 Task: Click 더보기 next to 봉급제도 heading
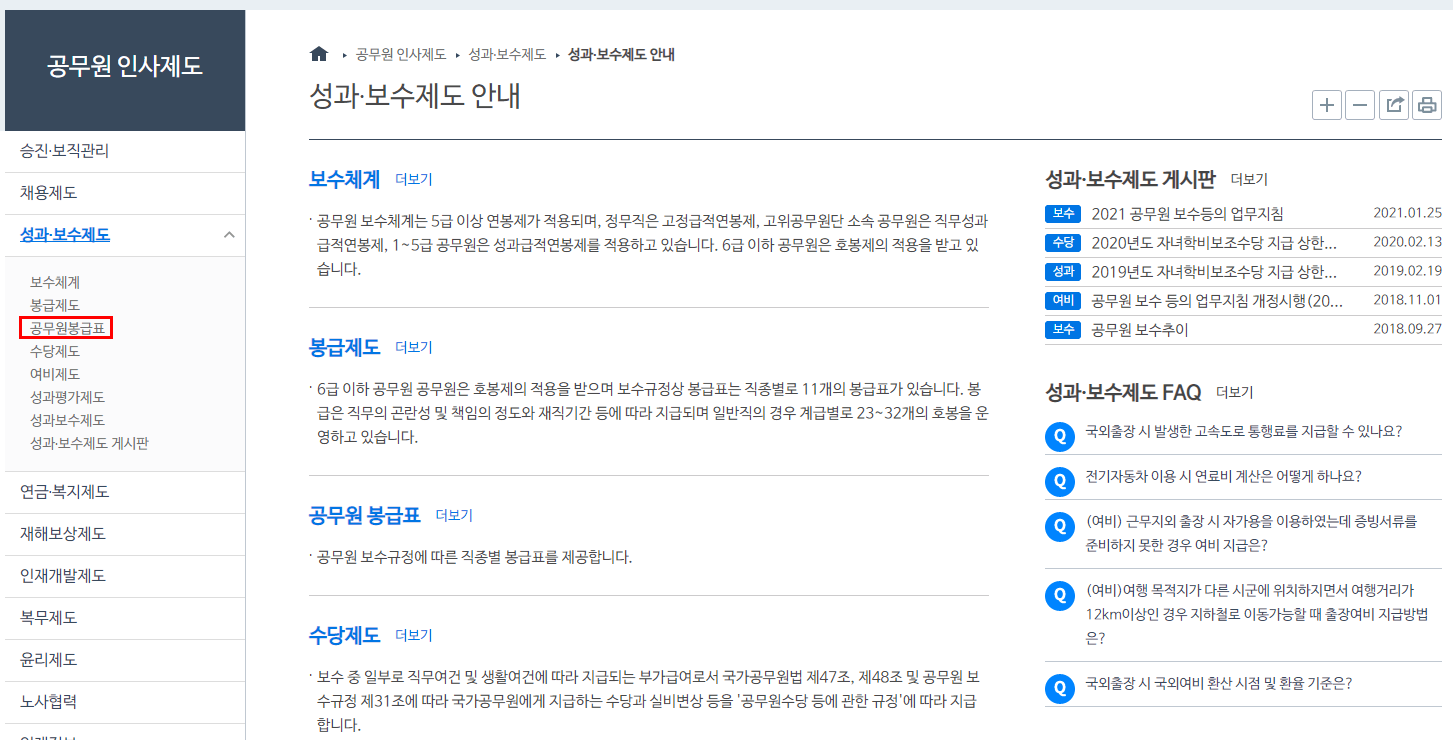tap(414, 347)
